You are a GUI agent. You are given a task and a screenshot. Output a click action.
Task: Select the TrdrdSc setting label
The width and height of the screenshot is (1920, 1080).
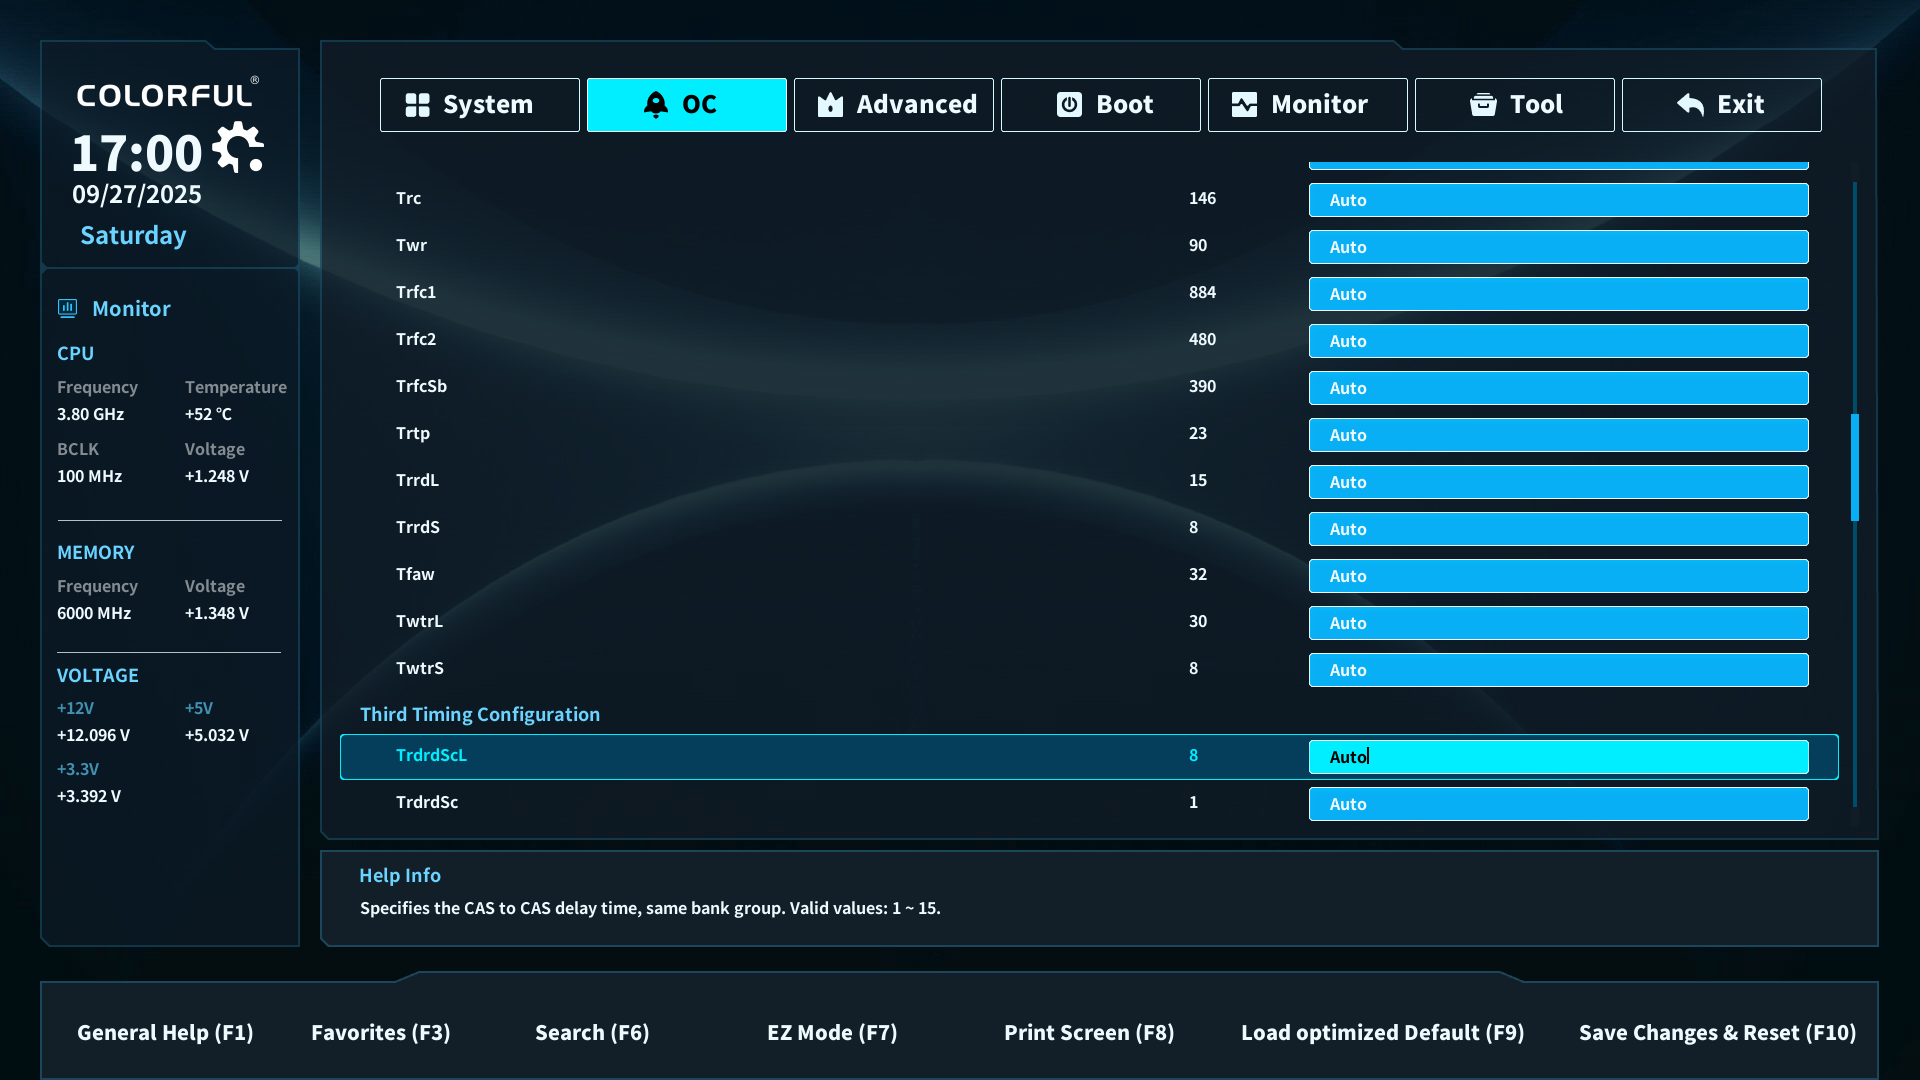(427, 802)
